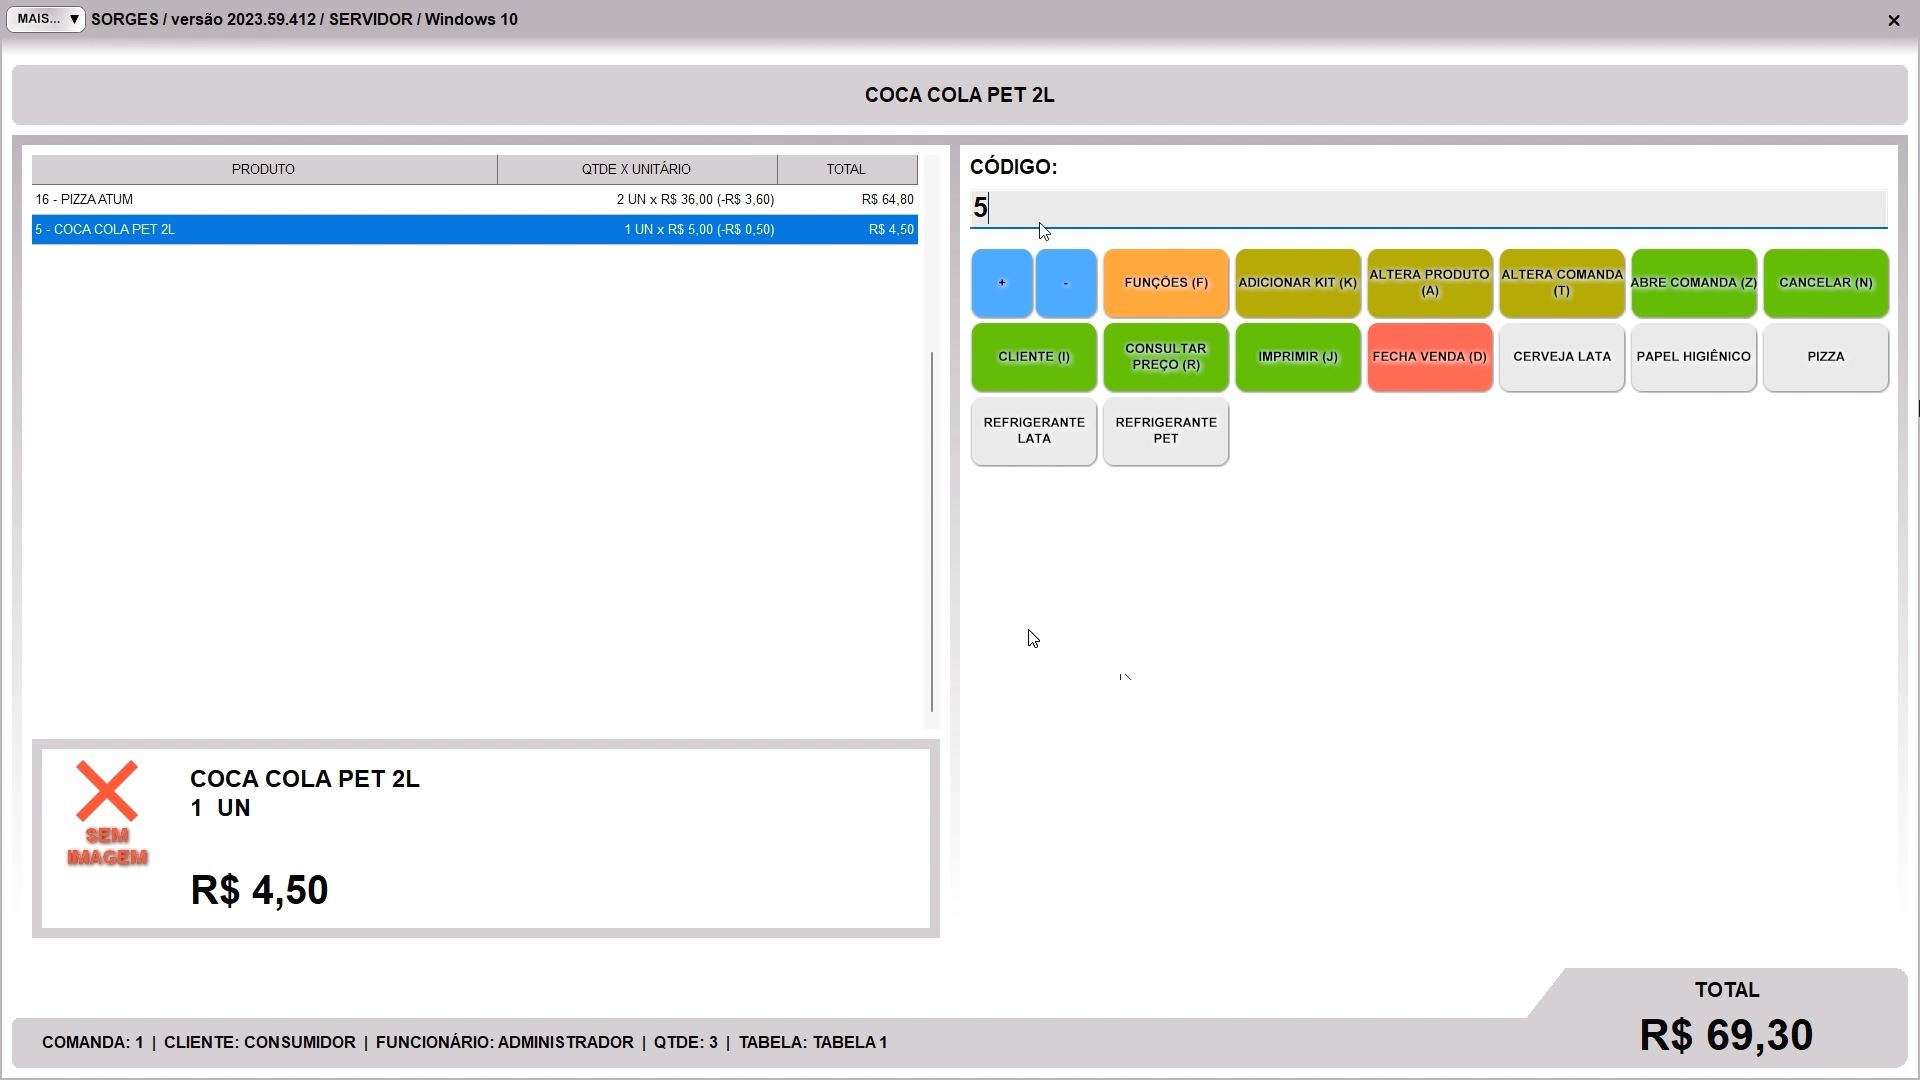Click the R$ 4,50 price in detail panel
1920x1080 pixels.
pyautogui.click(x=259, y=890)
